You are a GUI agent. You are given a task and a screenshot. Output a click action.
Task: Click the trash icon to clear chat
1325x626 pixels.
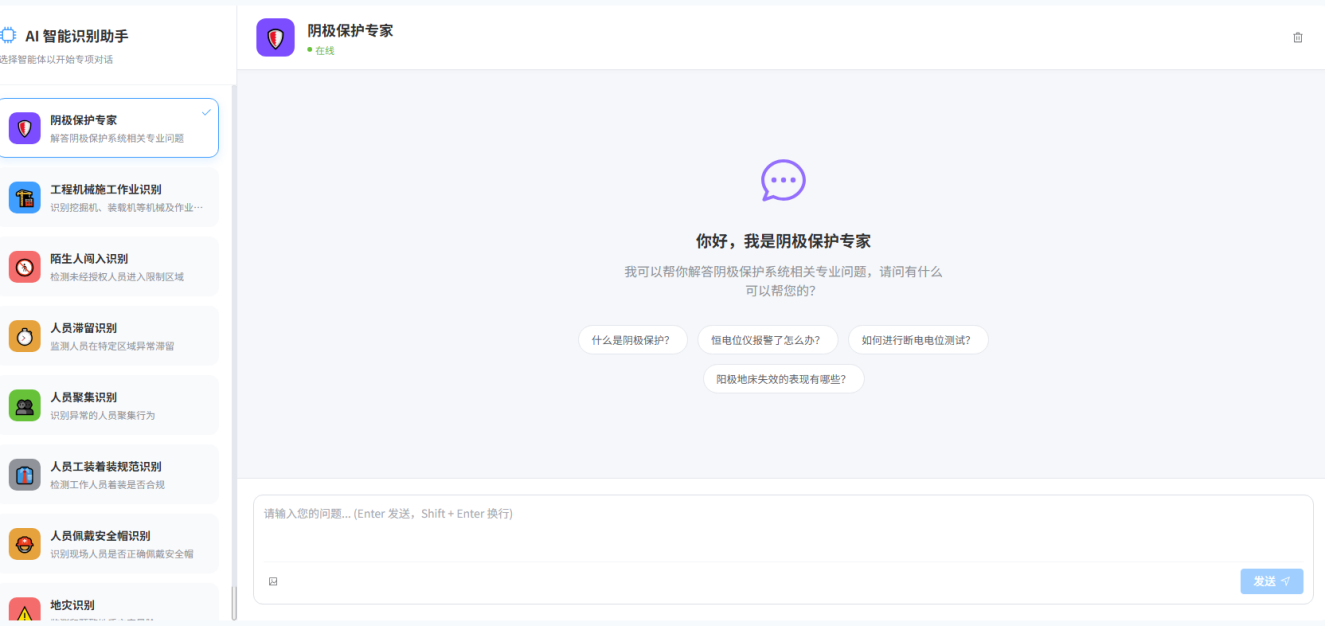[1298, 37]
